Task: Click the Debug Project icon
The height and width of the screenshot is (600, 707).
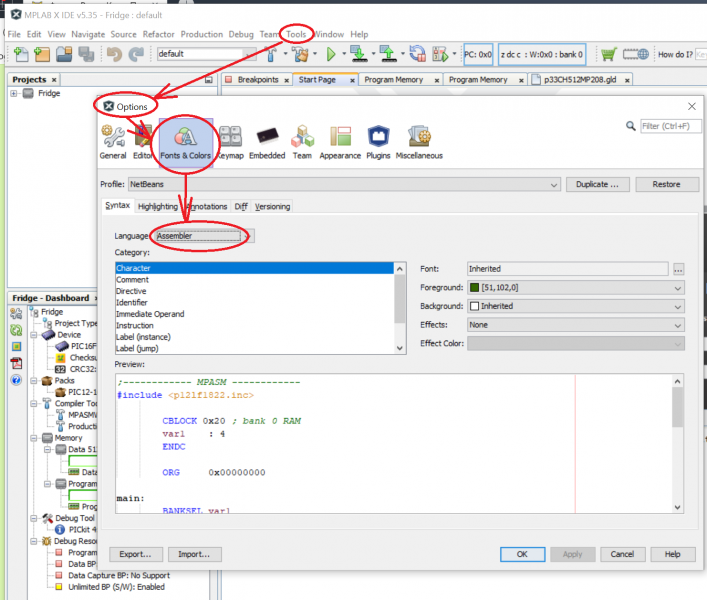Action: (x=440, y=54)
